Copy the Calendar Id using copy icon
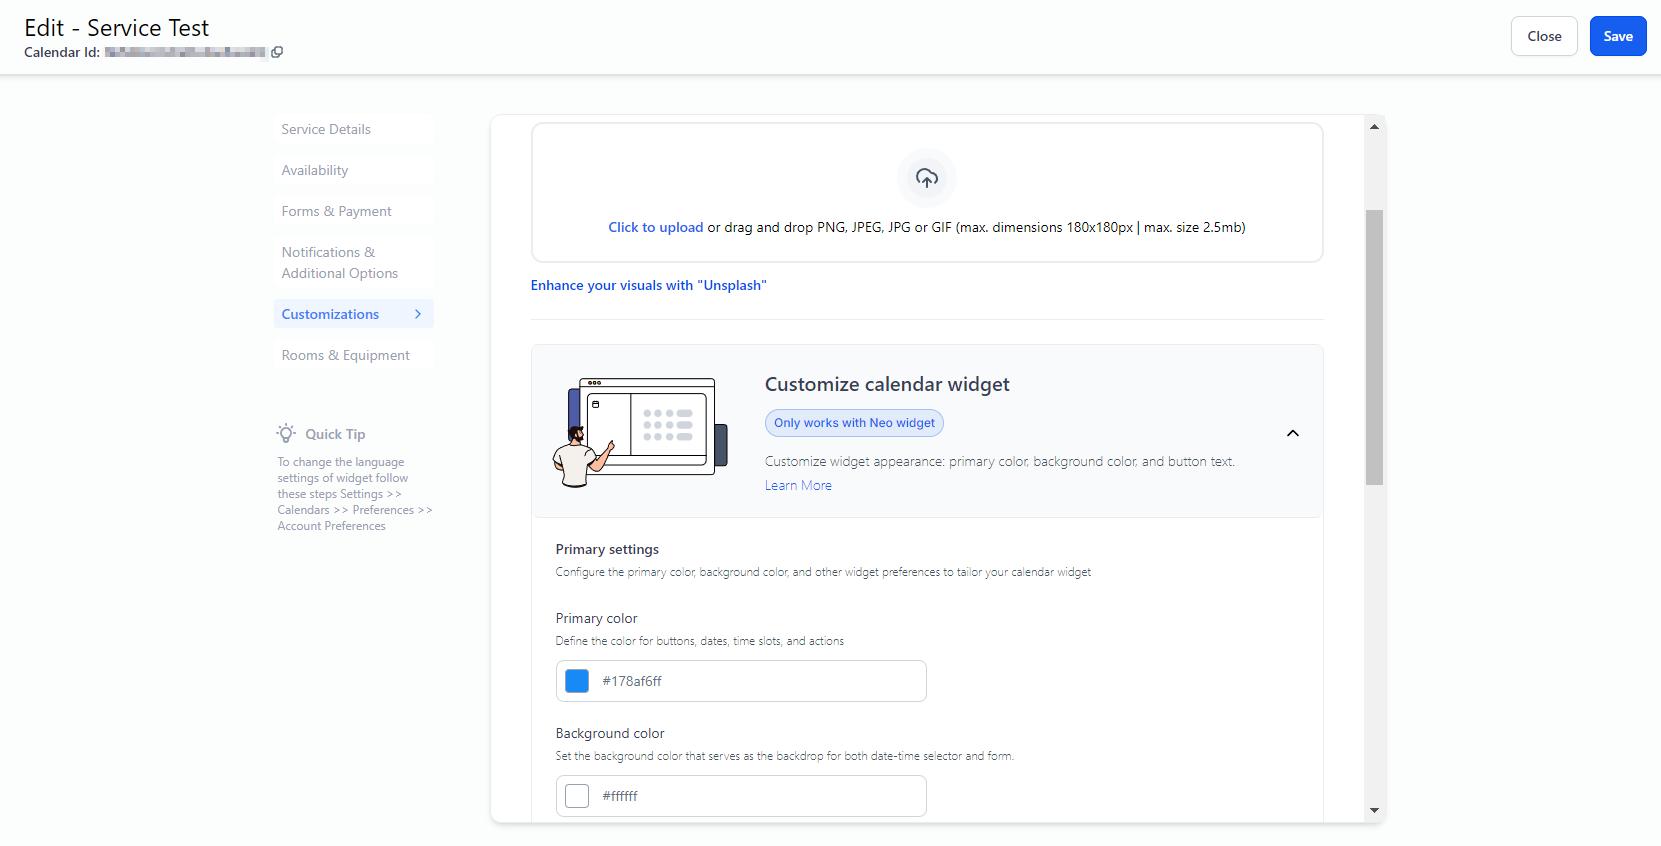The height and width of the screenshot is (846, 1661). (277, 52)
